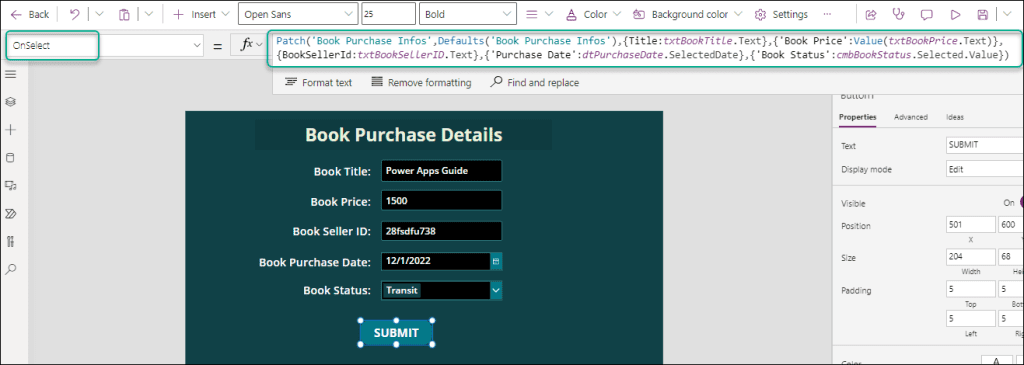Open the more options ellipsis

click(x=827, y=14)
